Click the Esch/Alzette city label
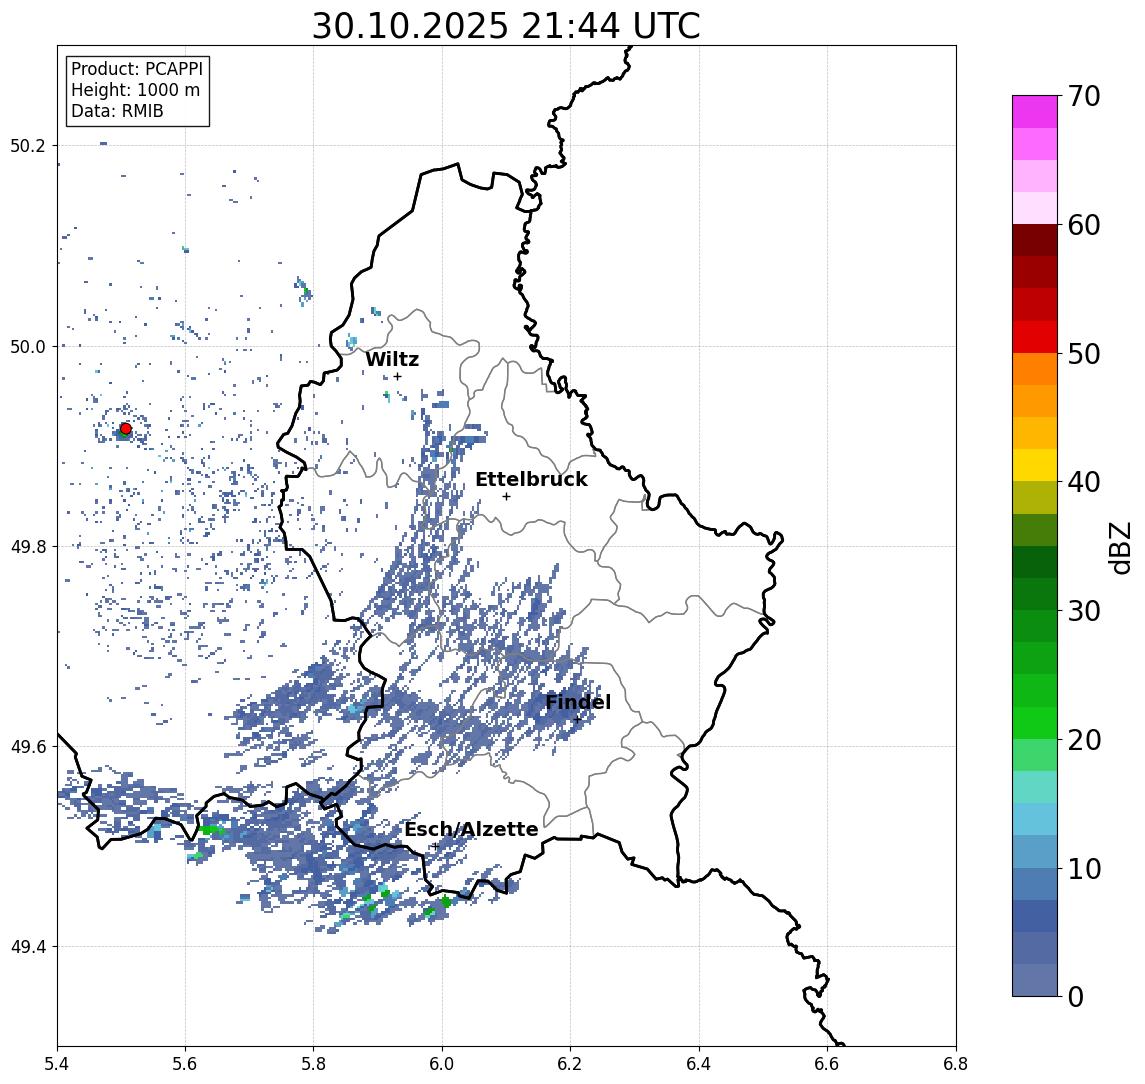This screenshot has height=1084, width=1145. pyautogui.click(x=471, y=830)
